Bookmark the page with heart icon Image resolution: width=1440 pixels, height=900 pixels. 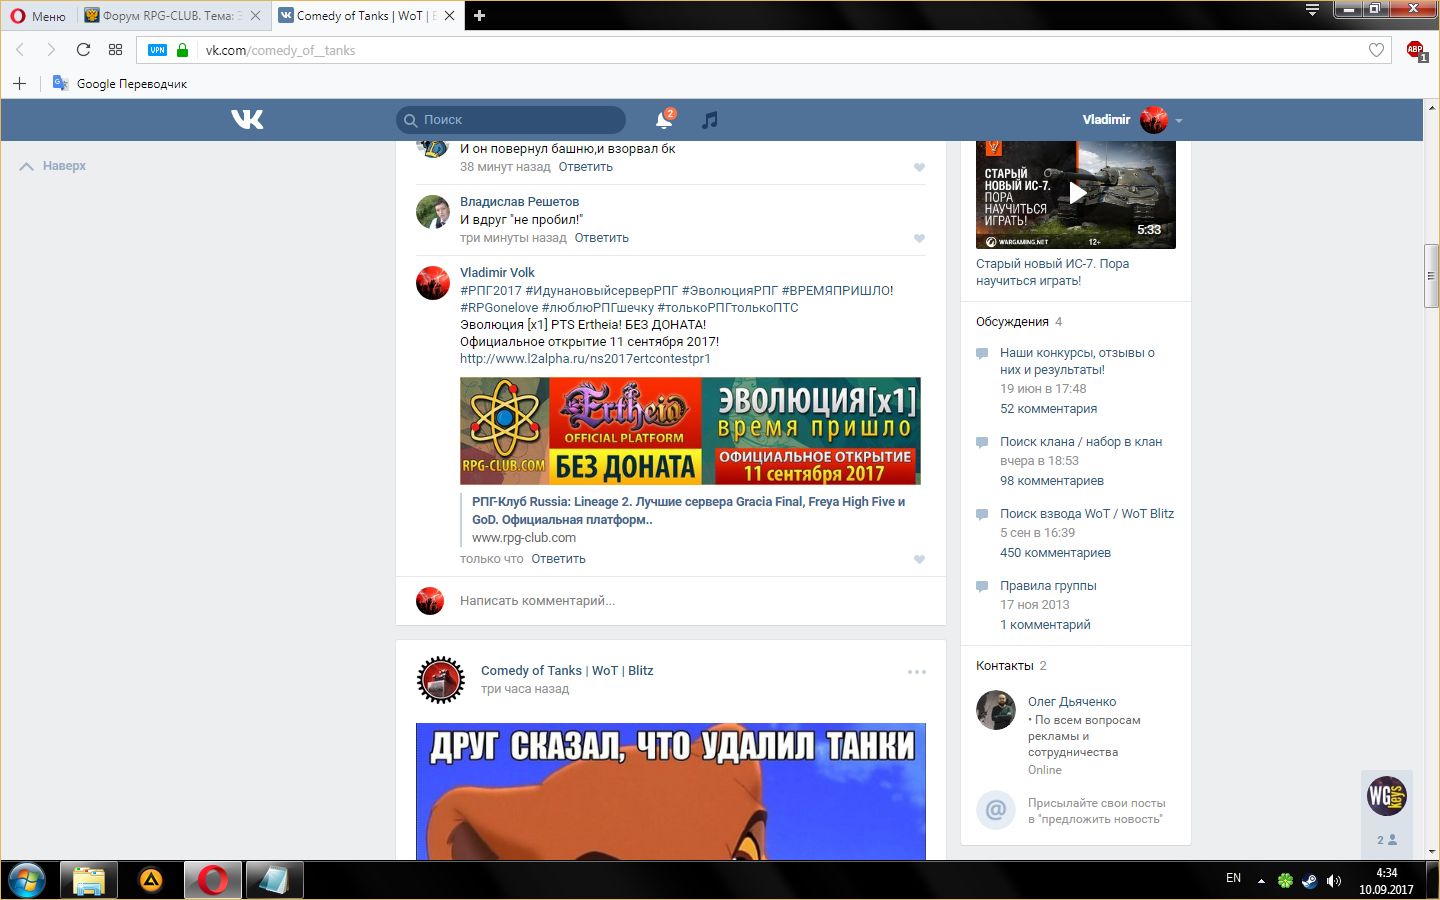coord(1376,50)
